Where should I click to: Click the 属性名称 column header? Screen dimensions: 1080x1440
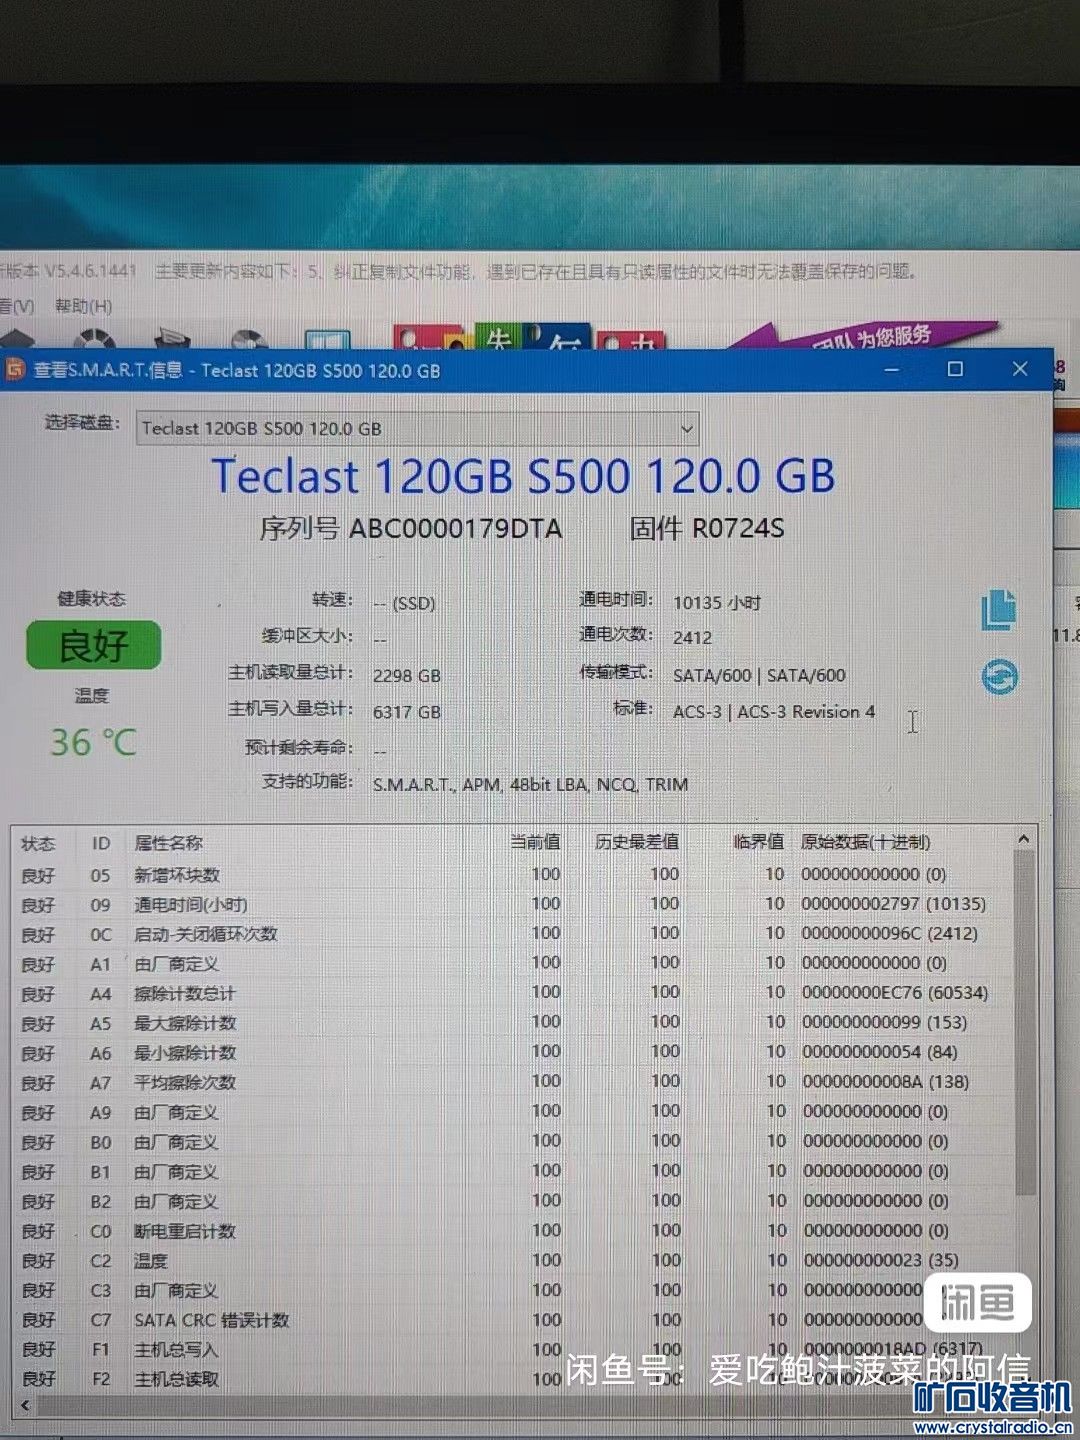click(168, 843)
